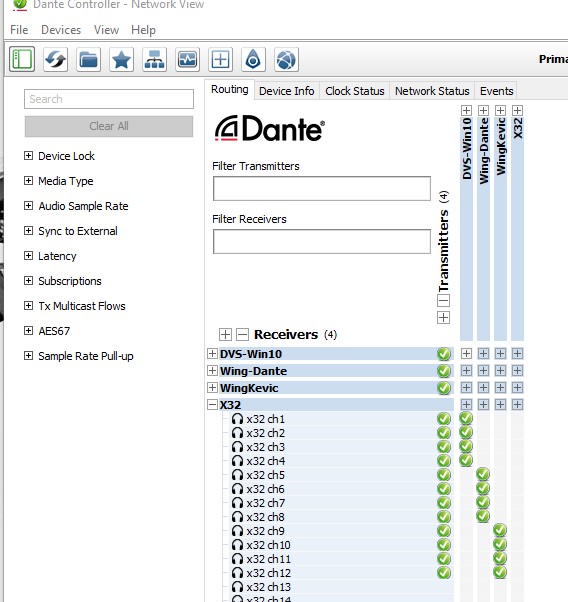
Task: Open the View menu
Action: 106,30
